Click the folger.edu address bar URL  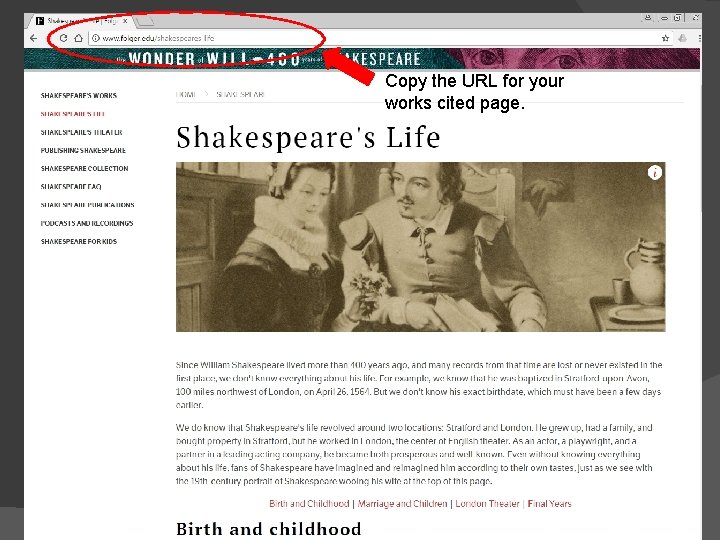point(158,38)
